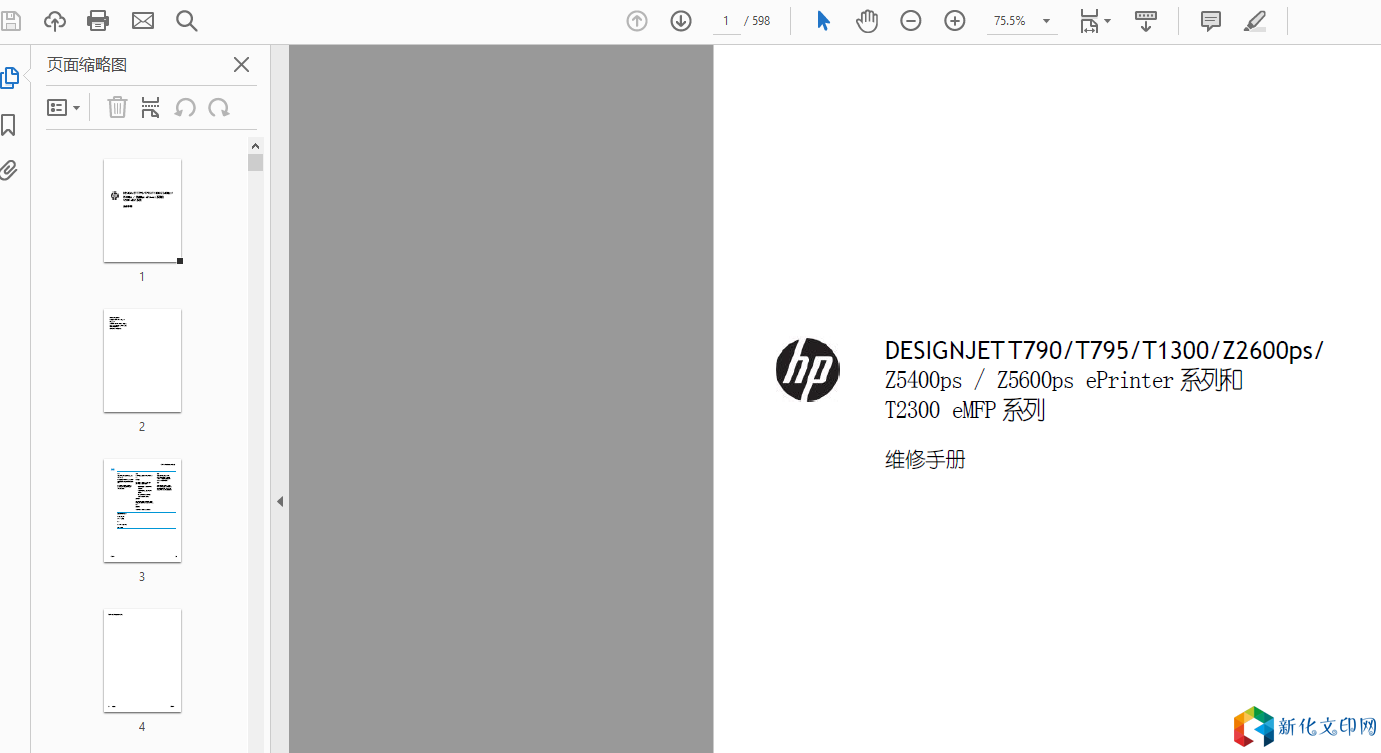Zoom in with the plus button

click(955, 21)
